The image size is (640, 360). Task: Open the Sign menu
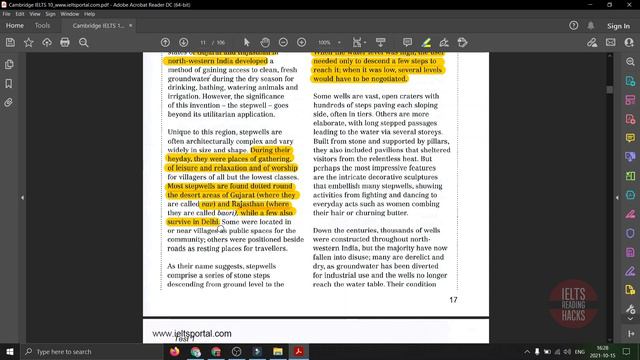(50, 14)
